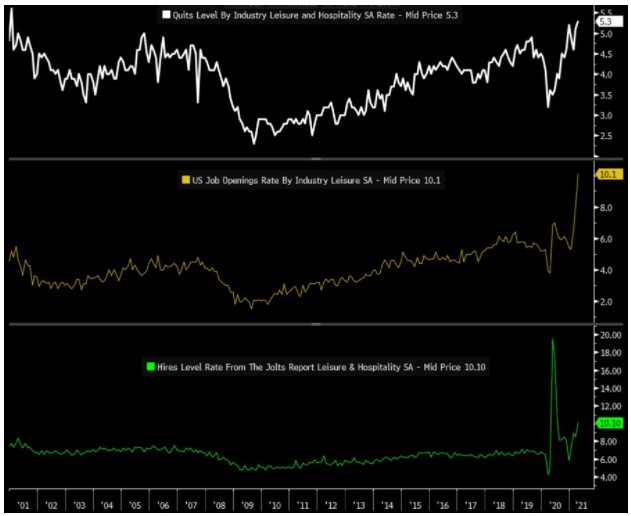
Task: Click the yellow 10.1 last-value tag
Action: click(x=609, y=174)
